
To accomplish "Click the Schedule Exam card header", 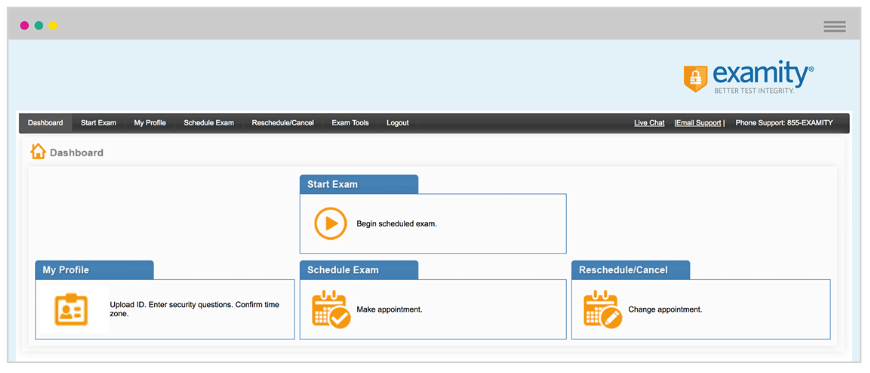I will [x=359, y=270].
